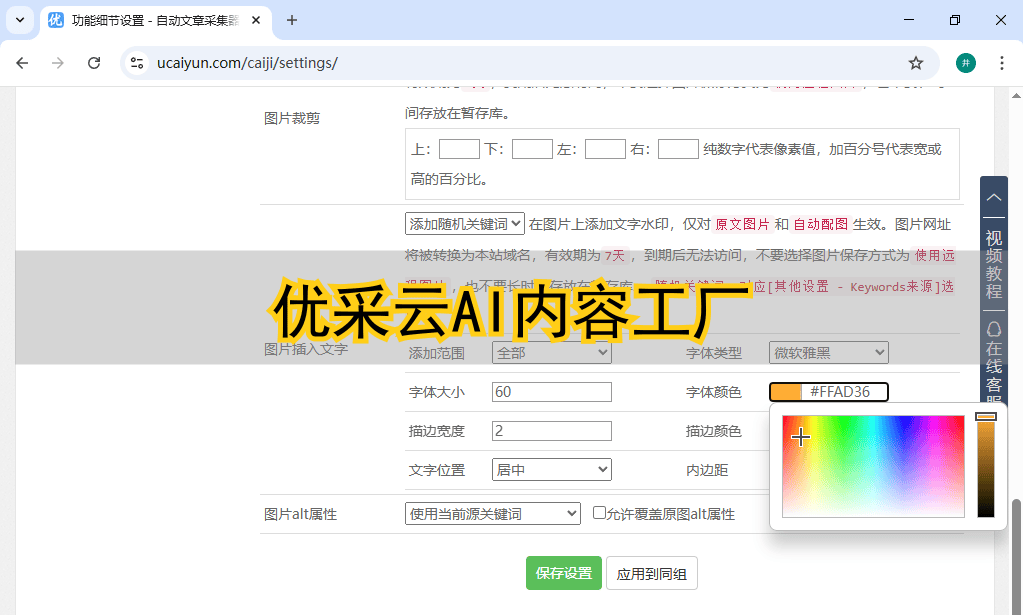1023x615 pixels.
Task: Click the vertical hue slider bar
Action: 986,466
